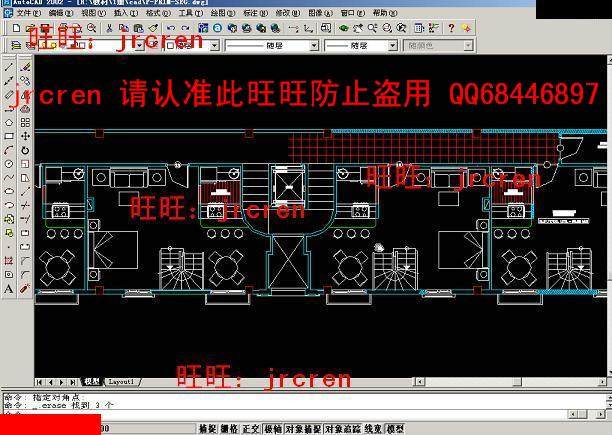
Task: Select the Polygon draw tool
Action: click(9, 123)
